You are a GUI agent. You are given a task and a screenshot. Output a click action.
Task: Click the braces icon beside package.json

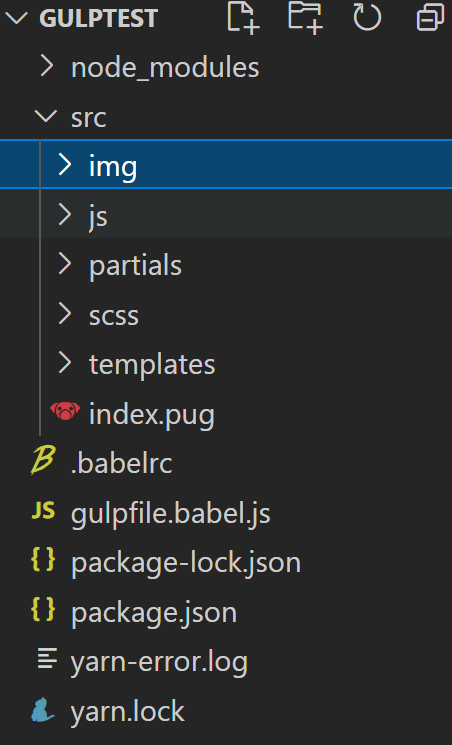click(43, 610)
